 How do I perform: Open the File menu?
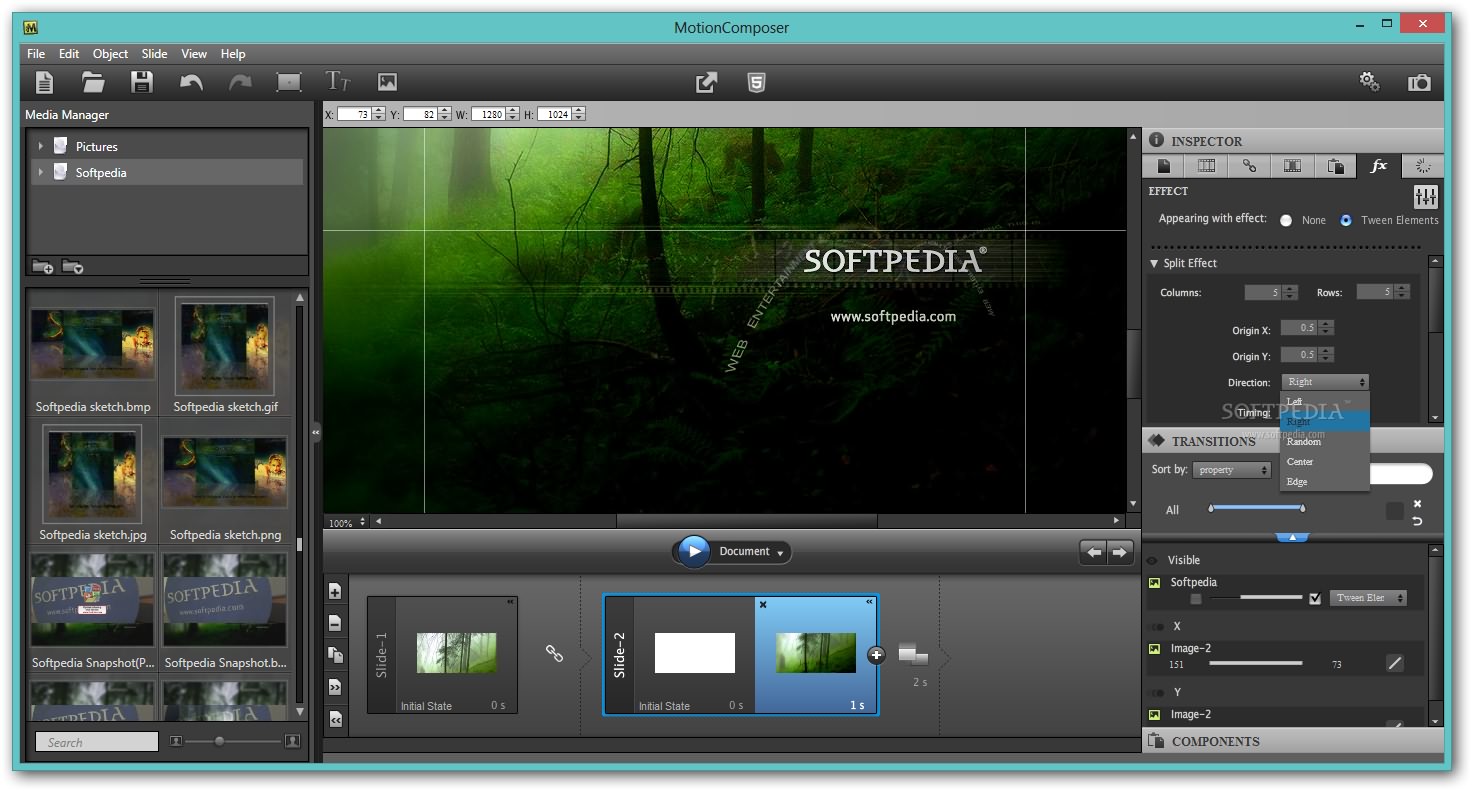pyautogui.click(x=36, y=54)
